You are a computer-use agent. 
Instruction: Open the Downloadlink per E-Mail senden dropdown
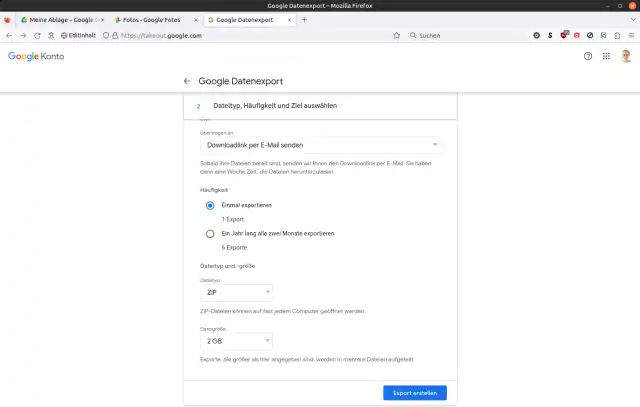point(322,145)
